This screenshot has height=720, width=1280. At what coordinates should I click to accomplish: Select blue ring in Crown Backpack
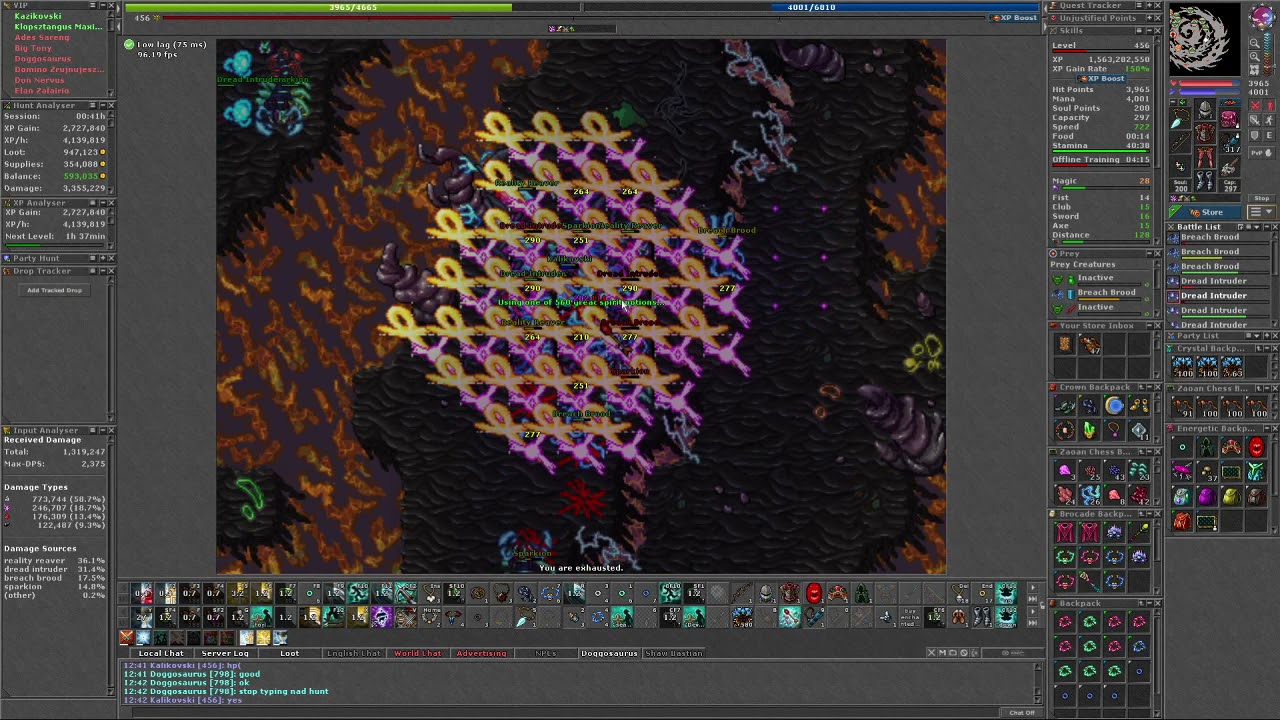(1114, 405)
